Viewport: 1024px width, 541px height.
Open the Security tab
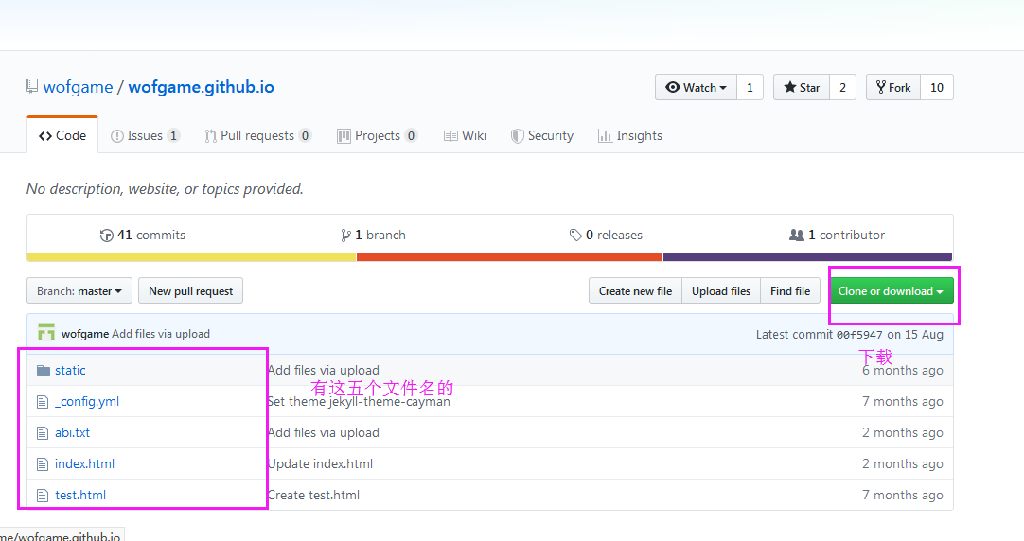pyautogui.click(x=542, y=136)
